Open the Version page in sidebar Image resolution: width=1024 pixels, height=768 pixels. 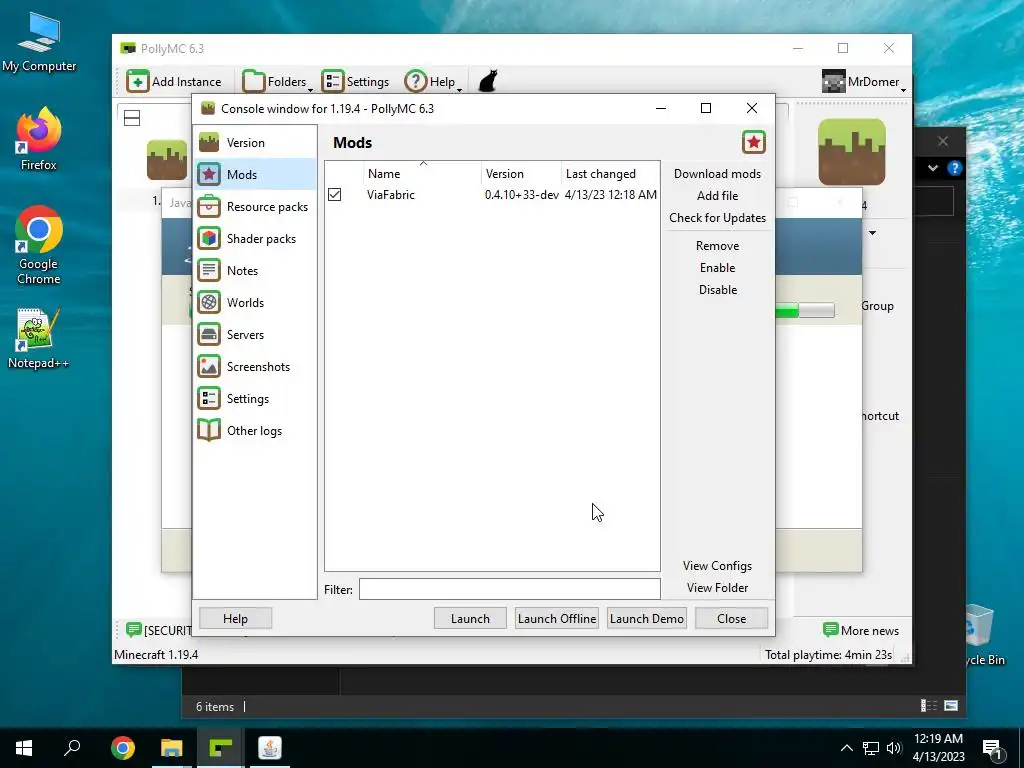click(255, 142)
